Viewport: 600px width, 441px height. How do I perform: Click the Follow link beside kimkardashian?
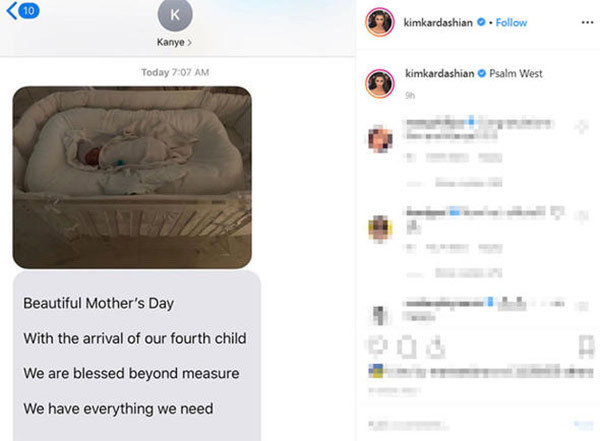pyautogui.click(x=511, y=23)
